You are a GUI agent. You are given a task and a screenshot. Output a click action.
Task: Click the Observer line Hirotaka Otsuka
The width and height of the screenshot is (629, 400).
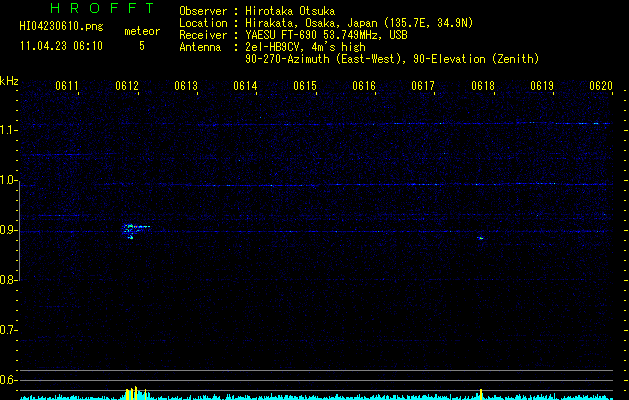tap(257, 11)
